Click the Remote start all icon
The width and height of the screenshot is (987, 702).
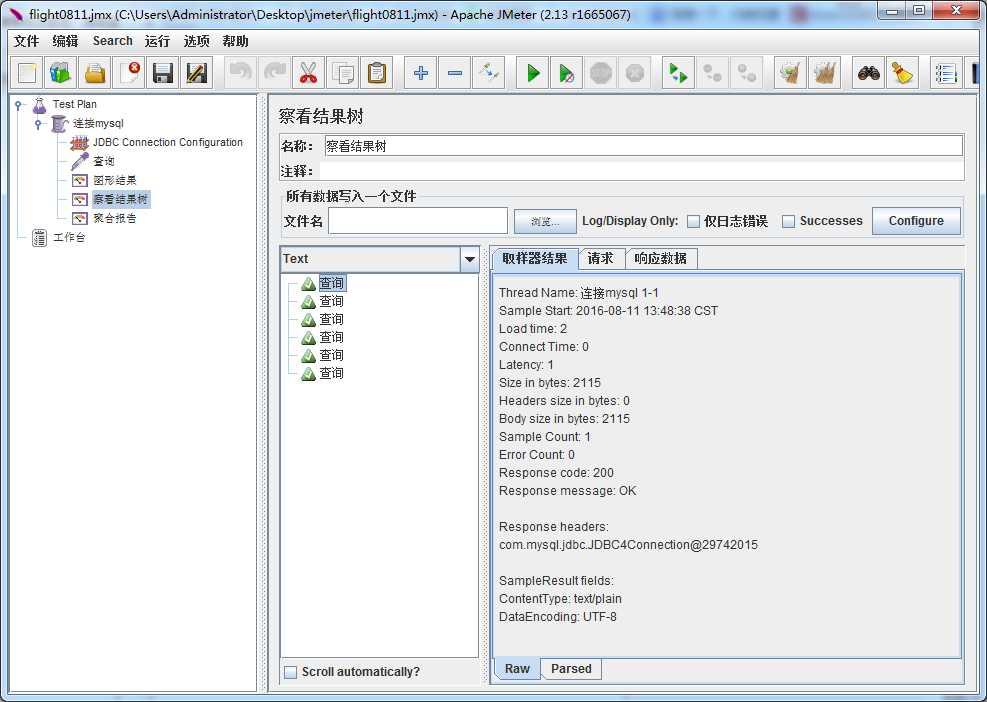coord(678,73)
